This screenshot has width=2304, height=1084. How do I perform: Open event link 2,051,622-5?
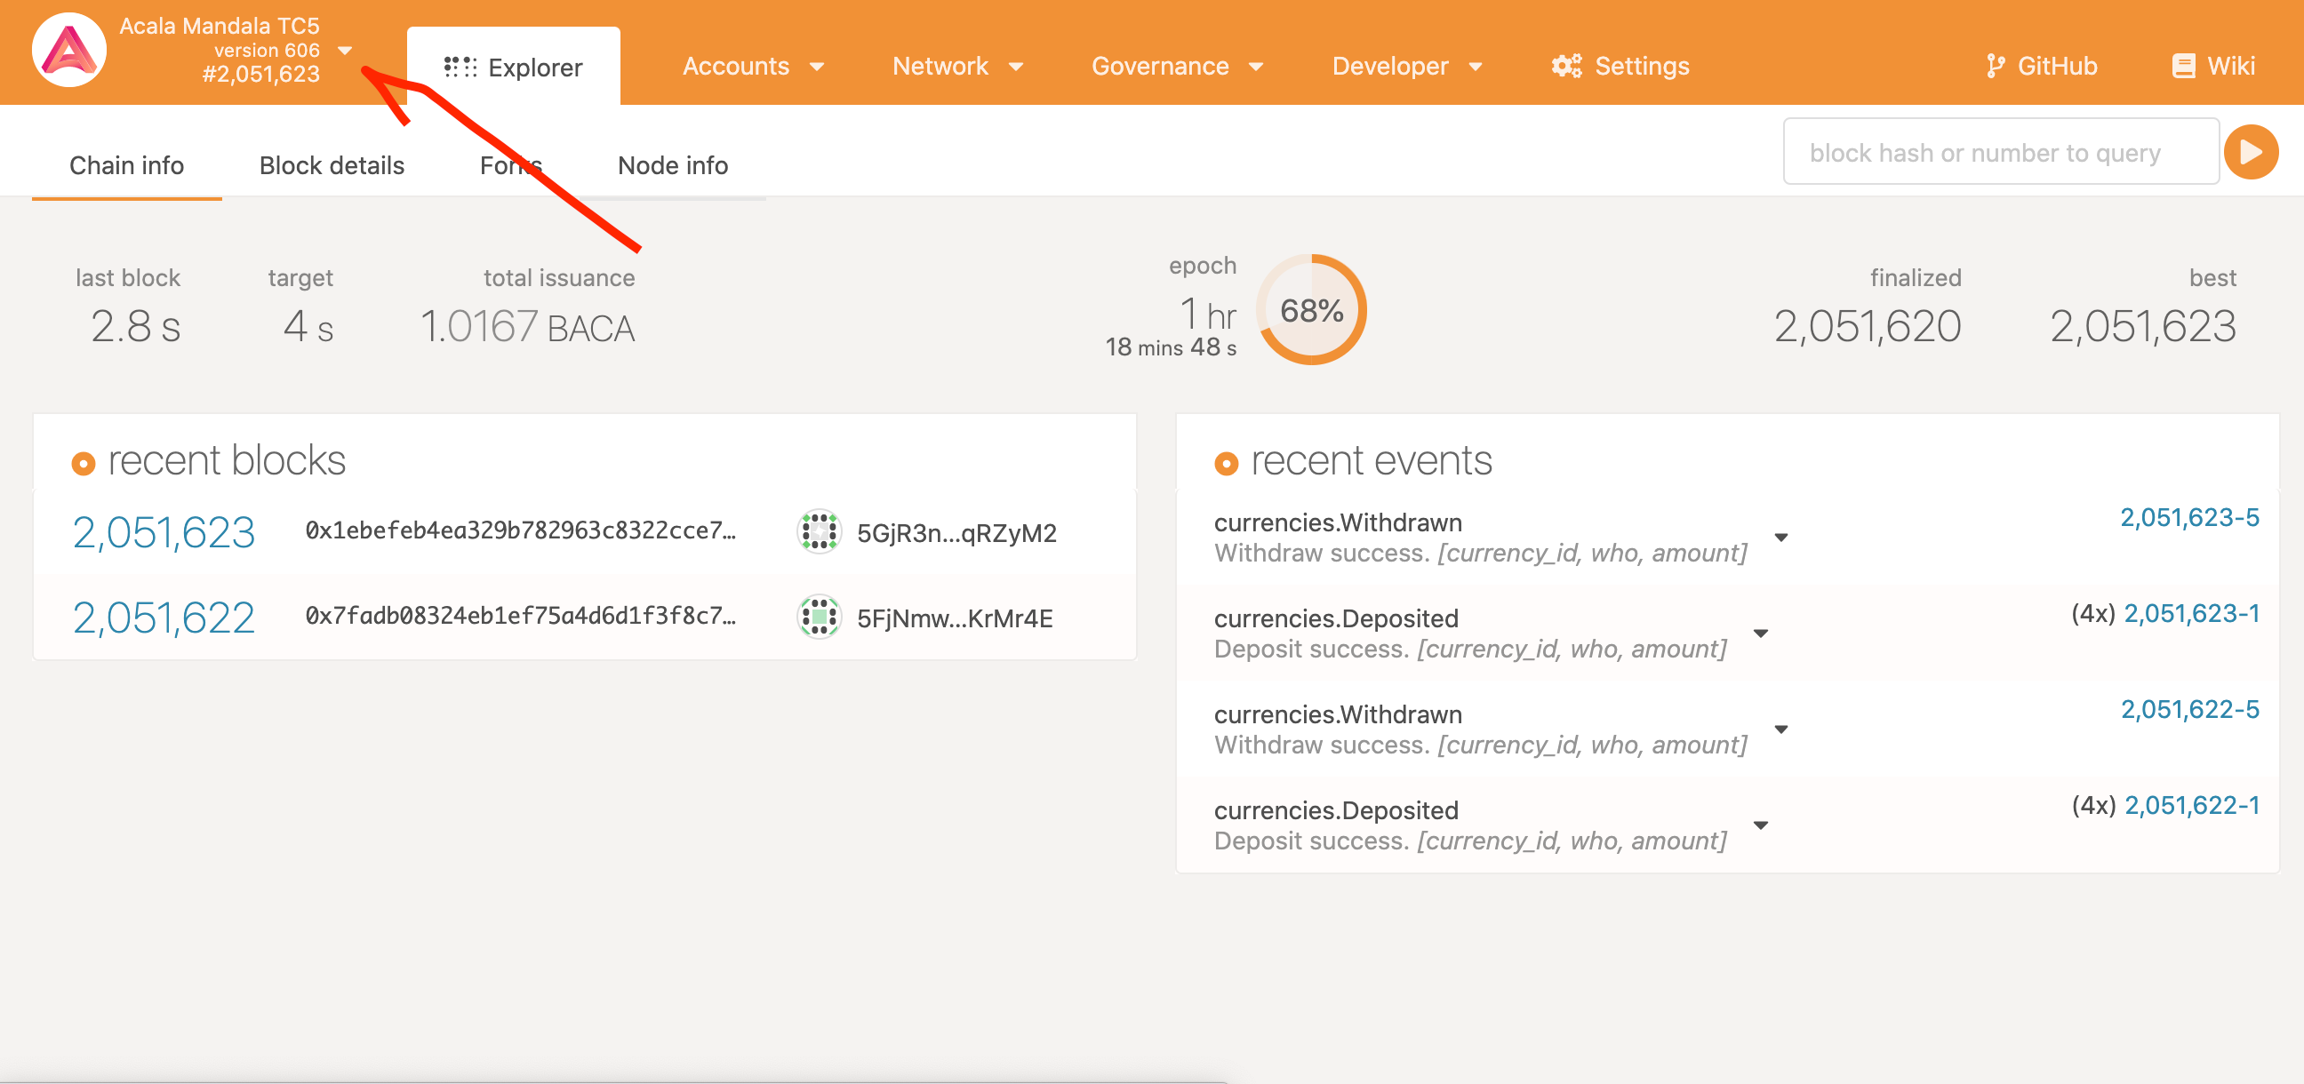click(x=2189, y=709)
